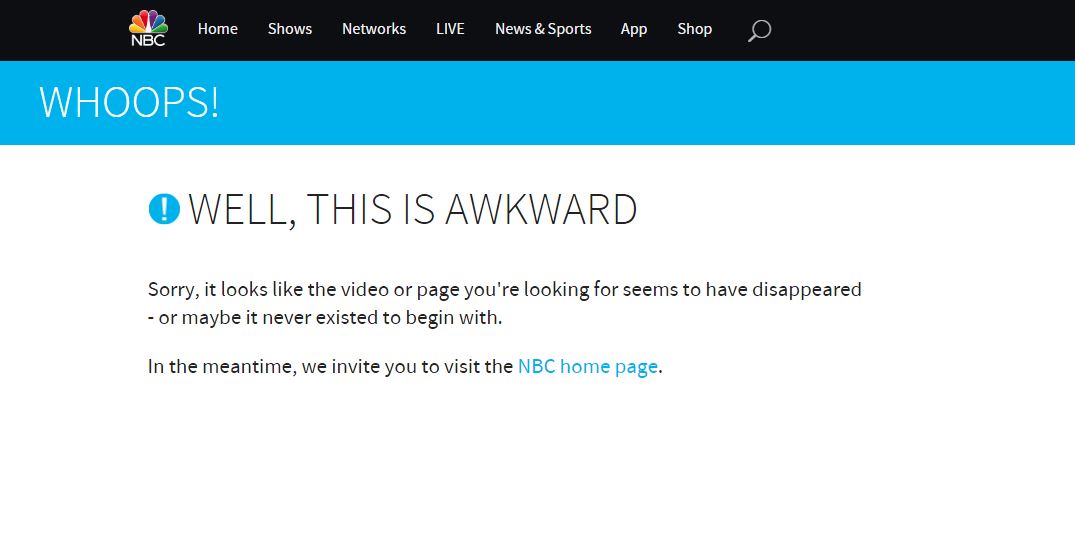
Task: Open the LIVE section
Action: (x=450, y=29)
